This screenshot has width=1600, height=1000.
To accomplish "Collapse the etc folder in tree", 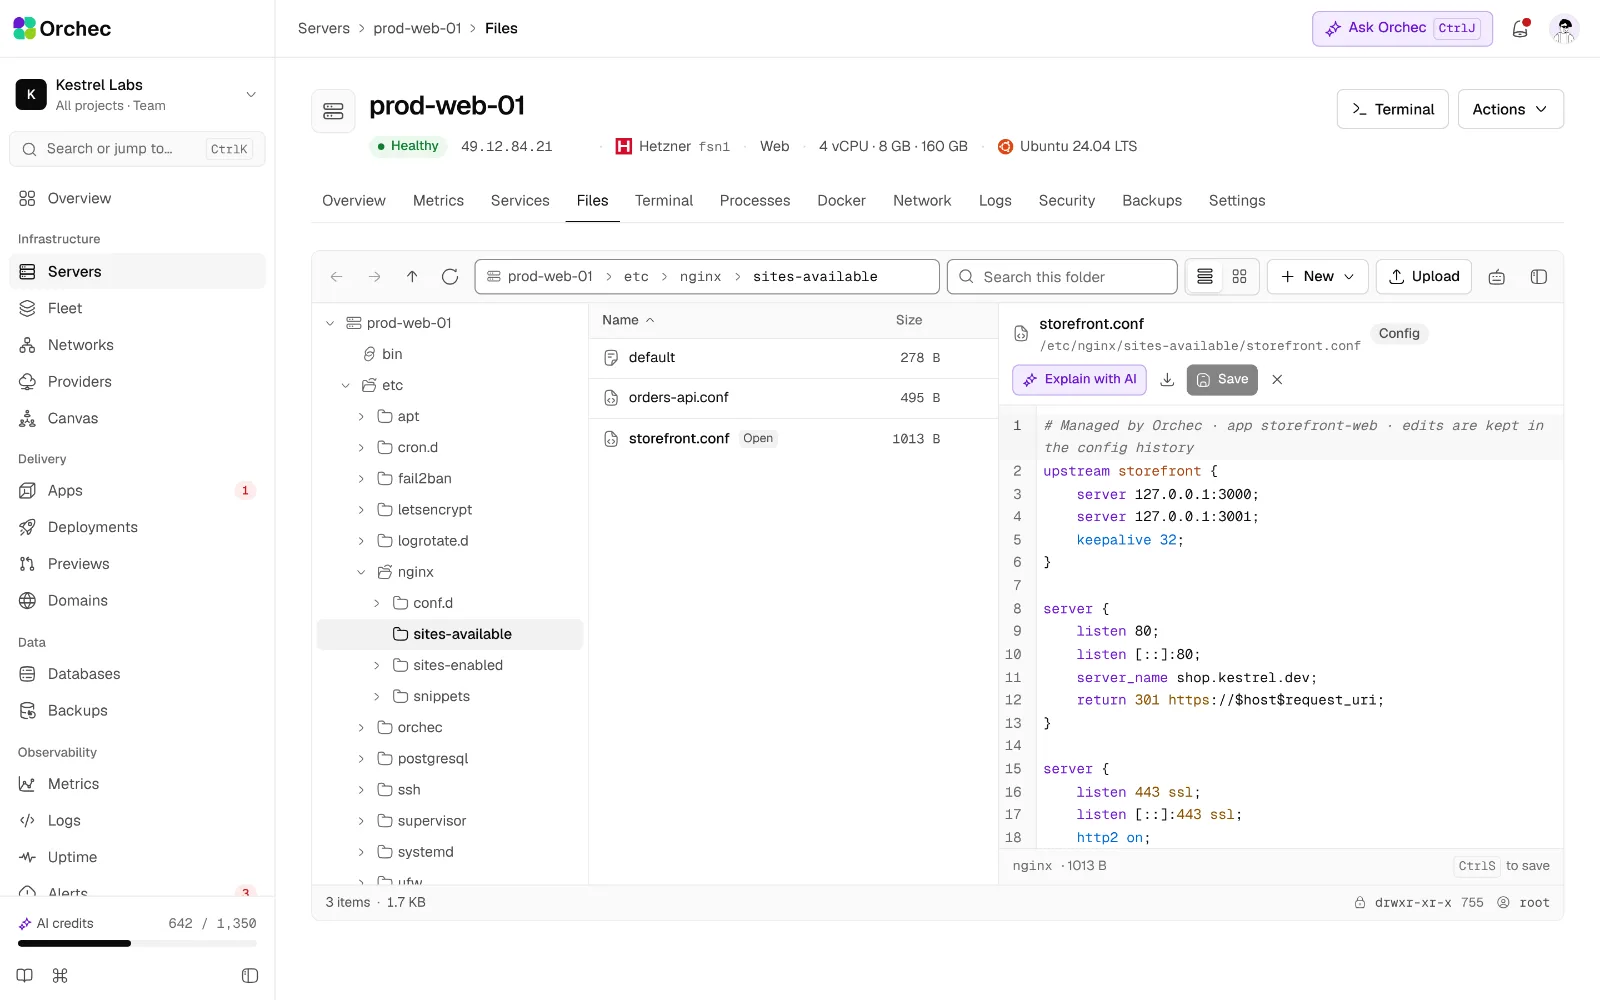I will click(346, 385).
